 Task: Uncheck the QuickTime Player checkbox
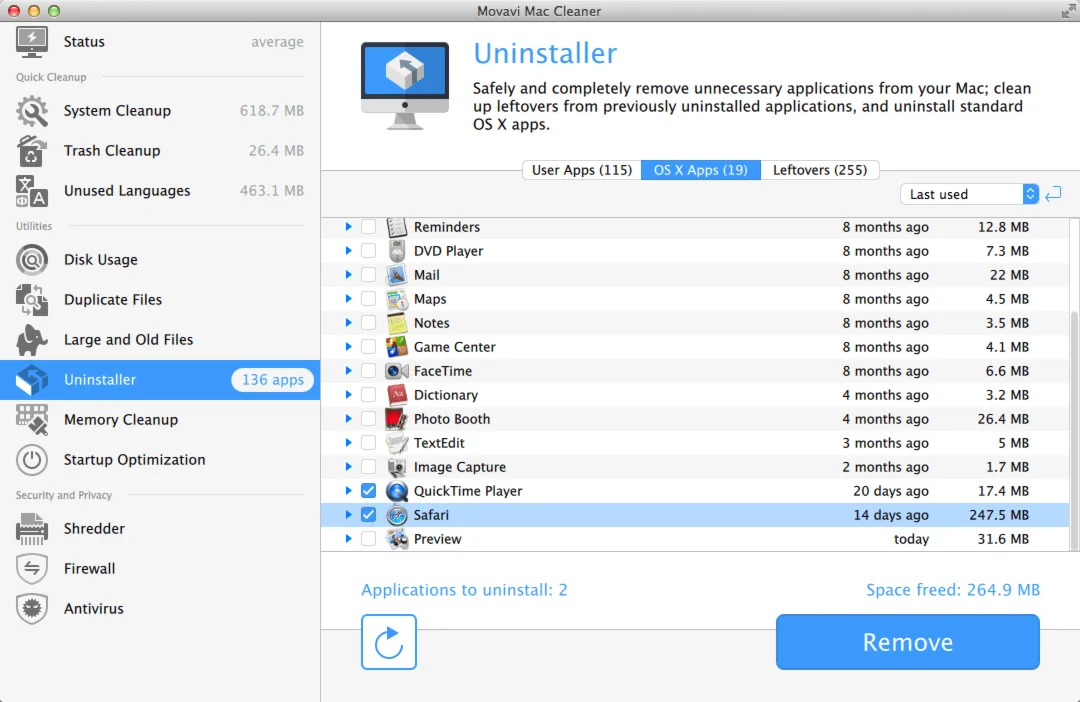point(368,491)
